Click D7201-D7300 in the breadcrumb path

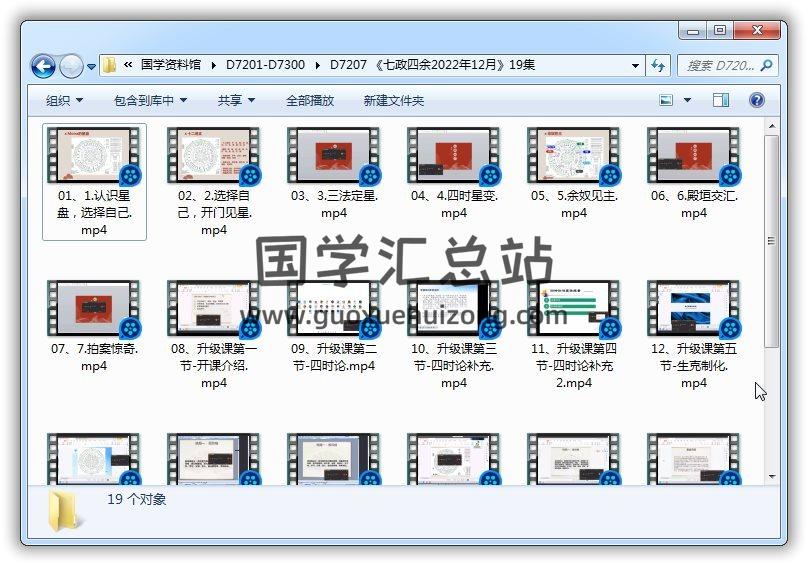(265, 65)
